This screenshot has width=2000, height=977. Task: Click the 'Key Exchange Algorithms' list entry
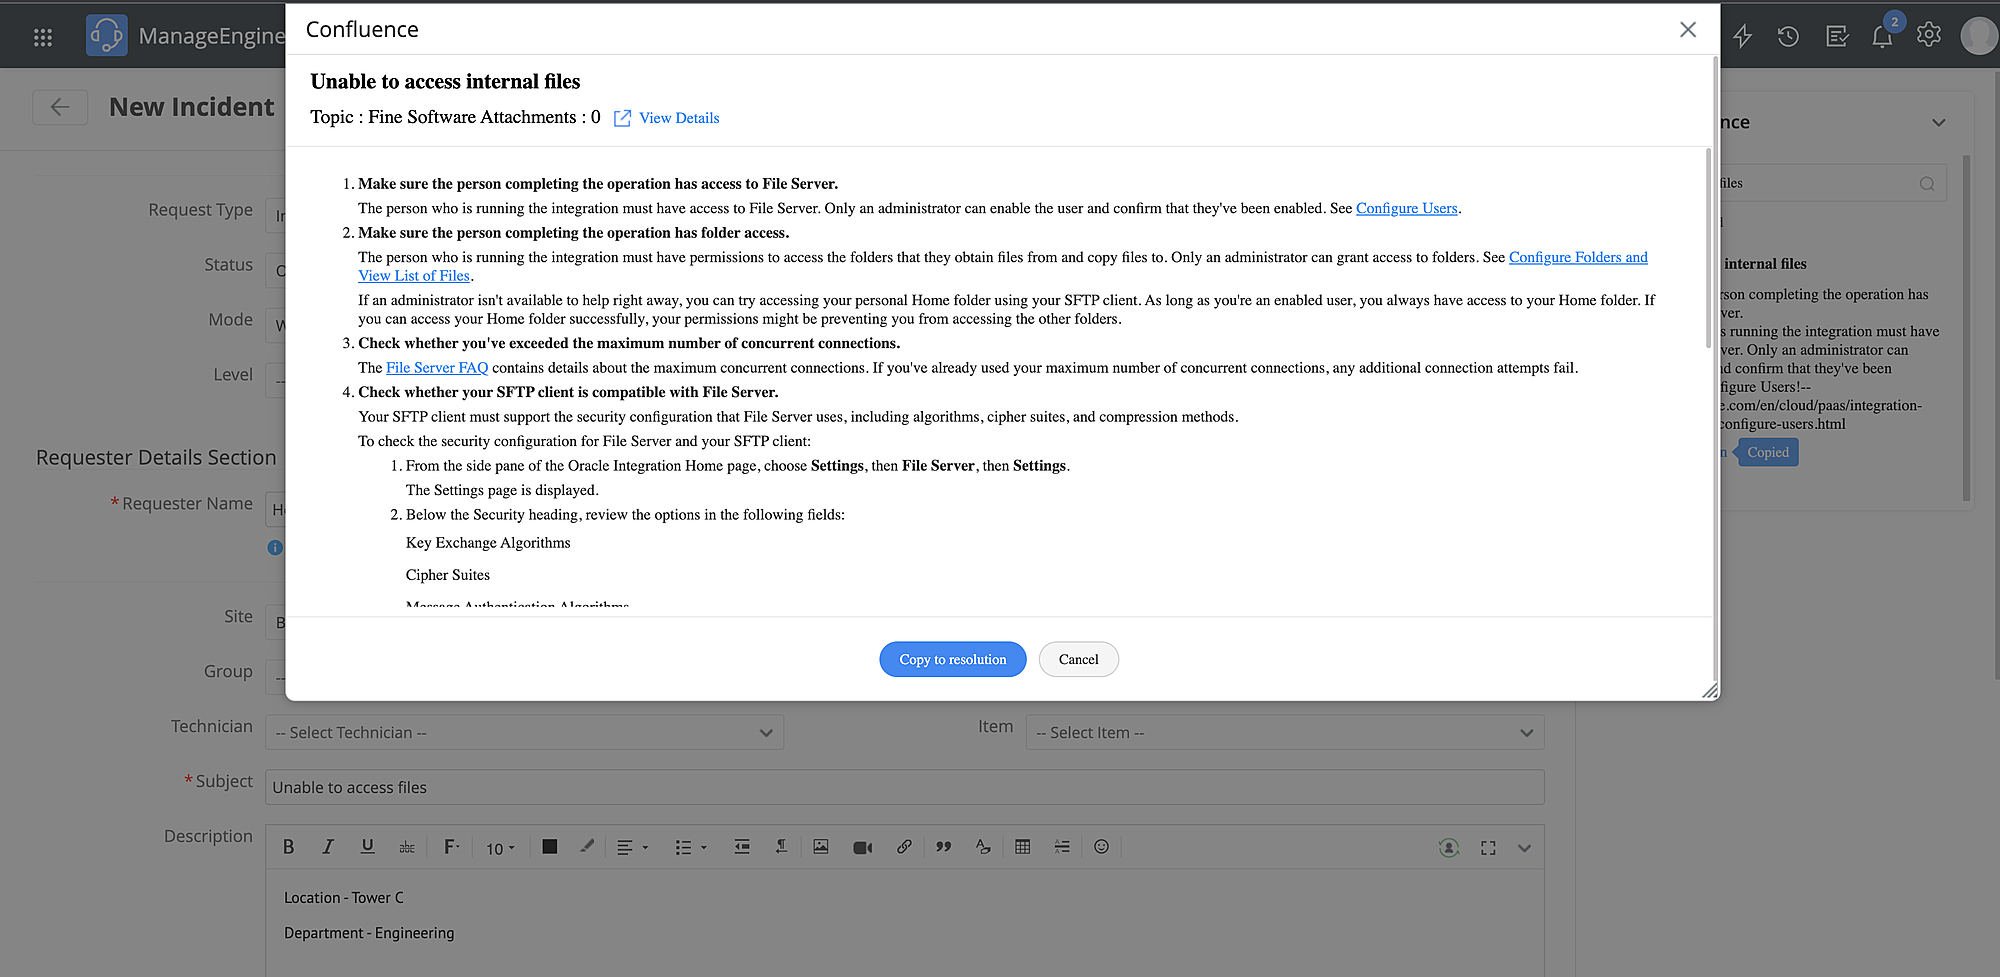[488, 543]
